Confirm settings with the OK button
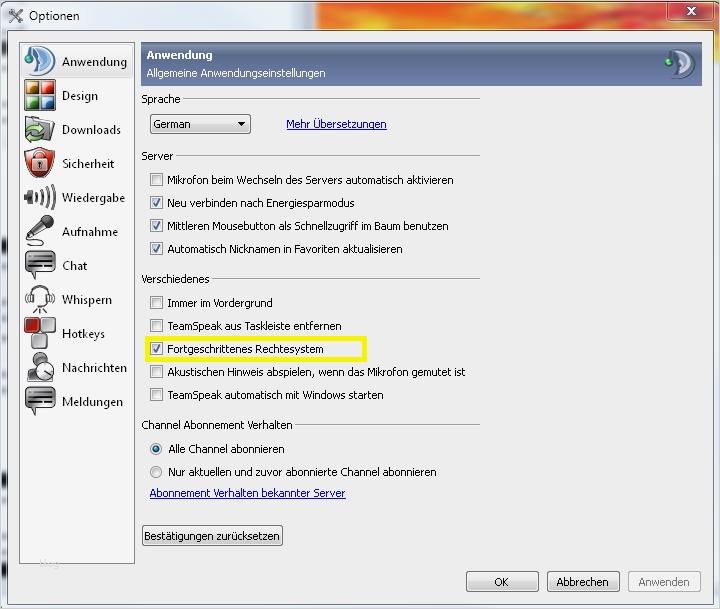This screenshot has height=609, width=720. click(x=502, y=582)
